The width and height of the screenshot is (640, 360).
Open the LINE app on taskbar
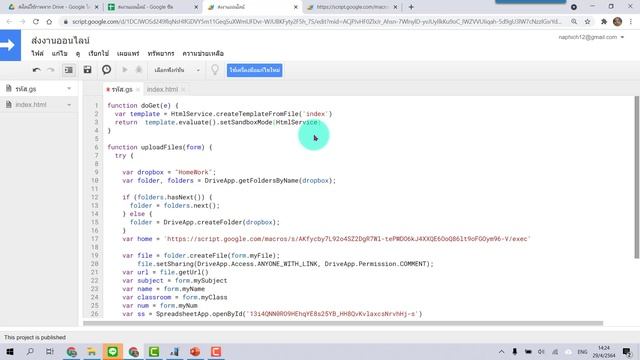pos(113,351)
